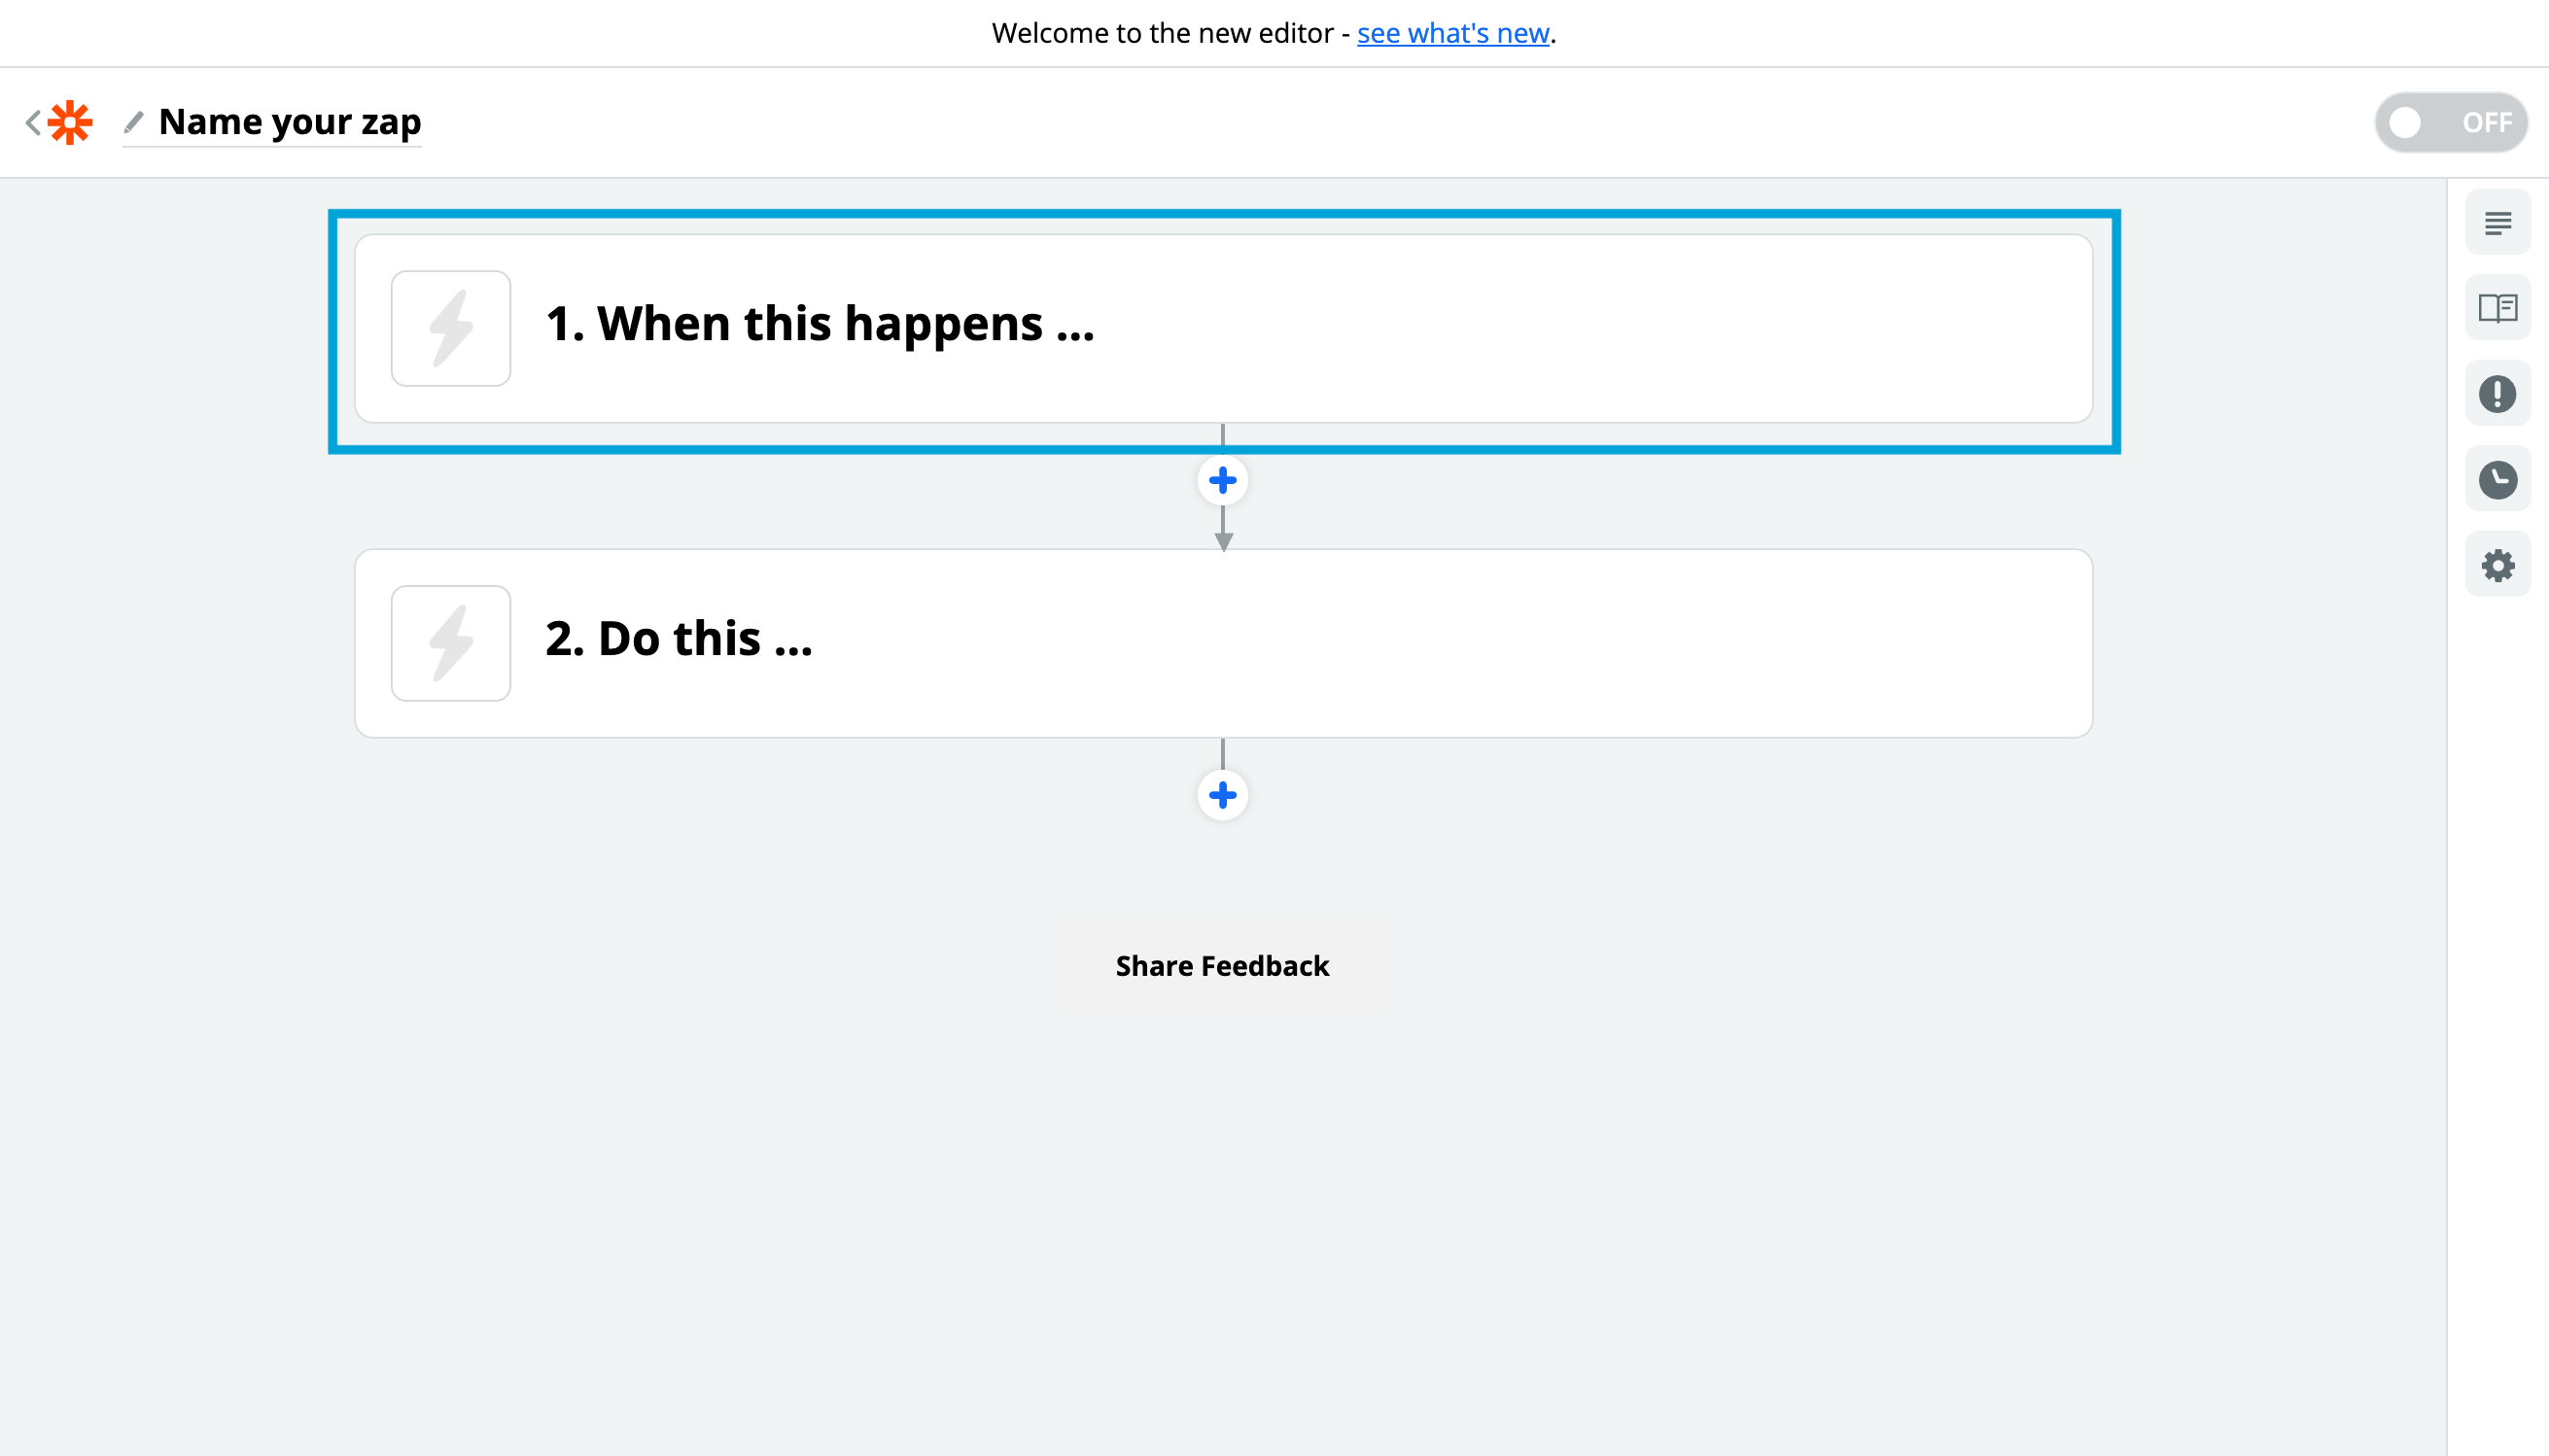Viewport: 2549px width, 1456px height.
Task: Open the description notes sidebar icon
Action: [x=2497, y=223]
